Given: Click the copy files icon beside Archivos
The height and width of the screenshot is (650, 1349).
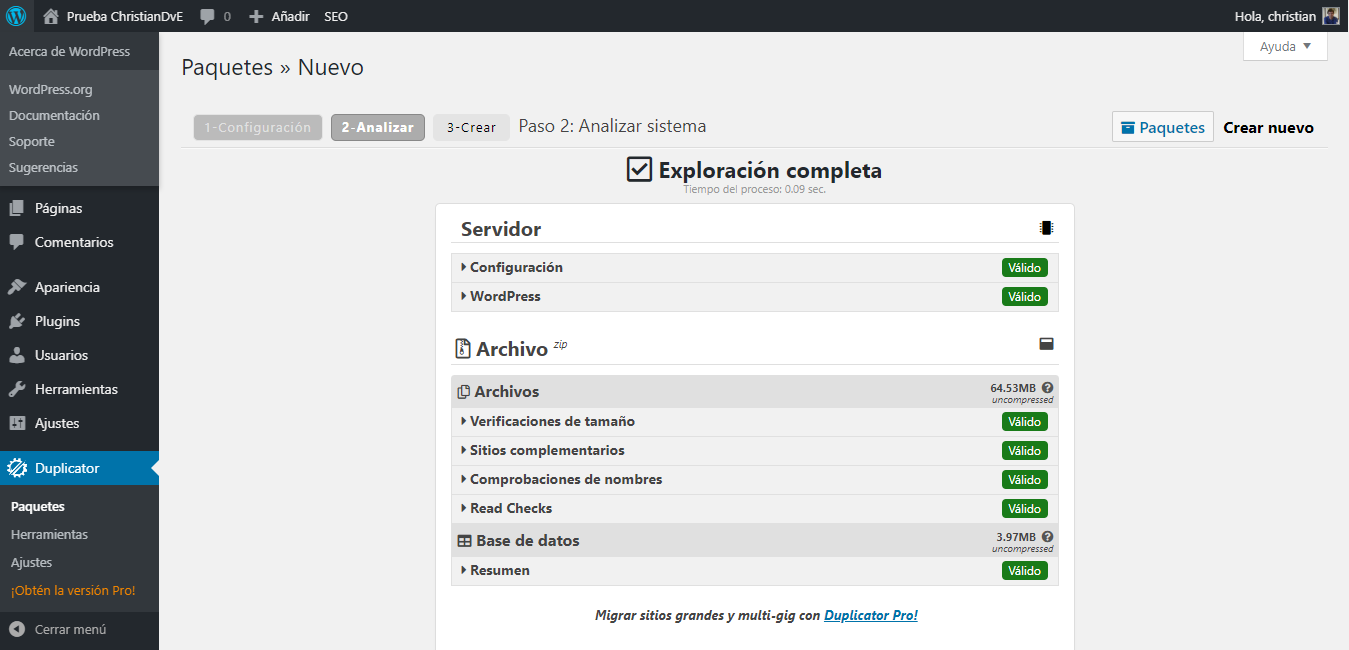Looking at the screenshot, I should (x=464, y=392).
